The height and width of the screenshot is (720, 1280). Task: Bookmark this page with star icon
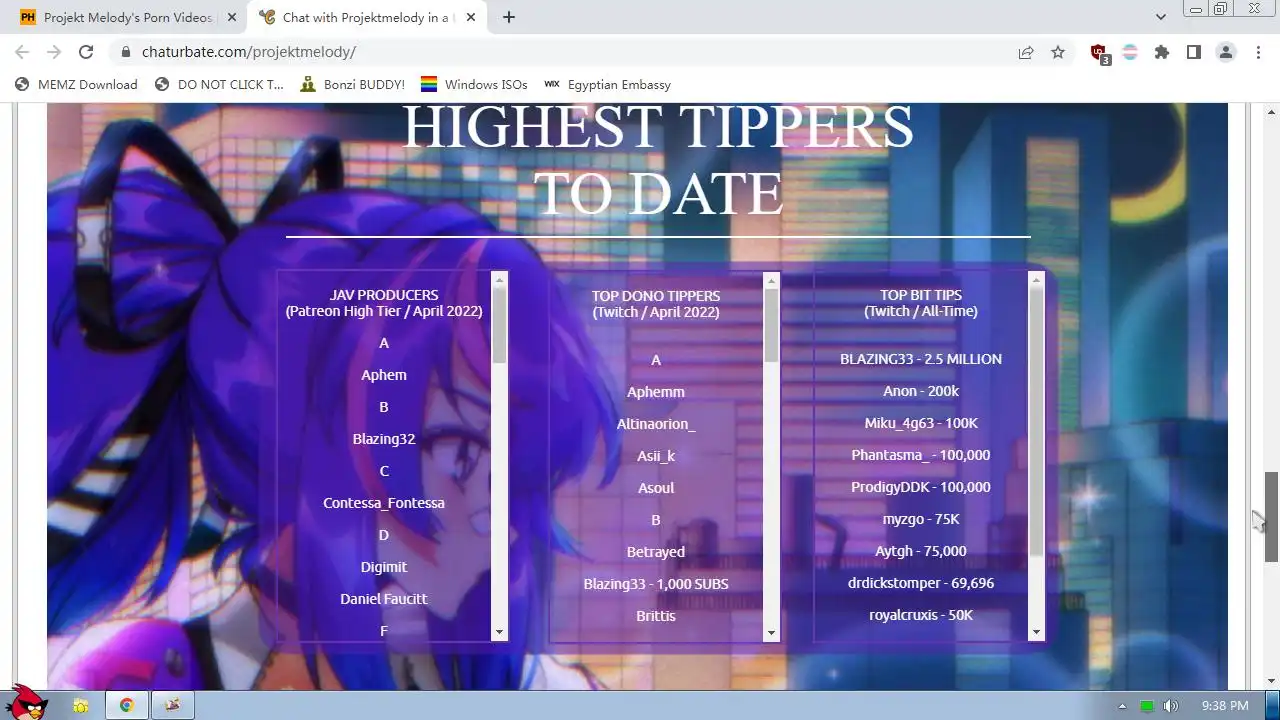[1058, 52]
